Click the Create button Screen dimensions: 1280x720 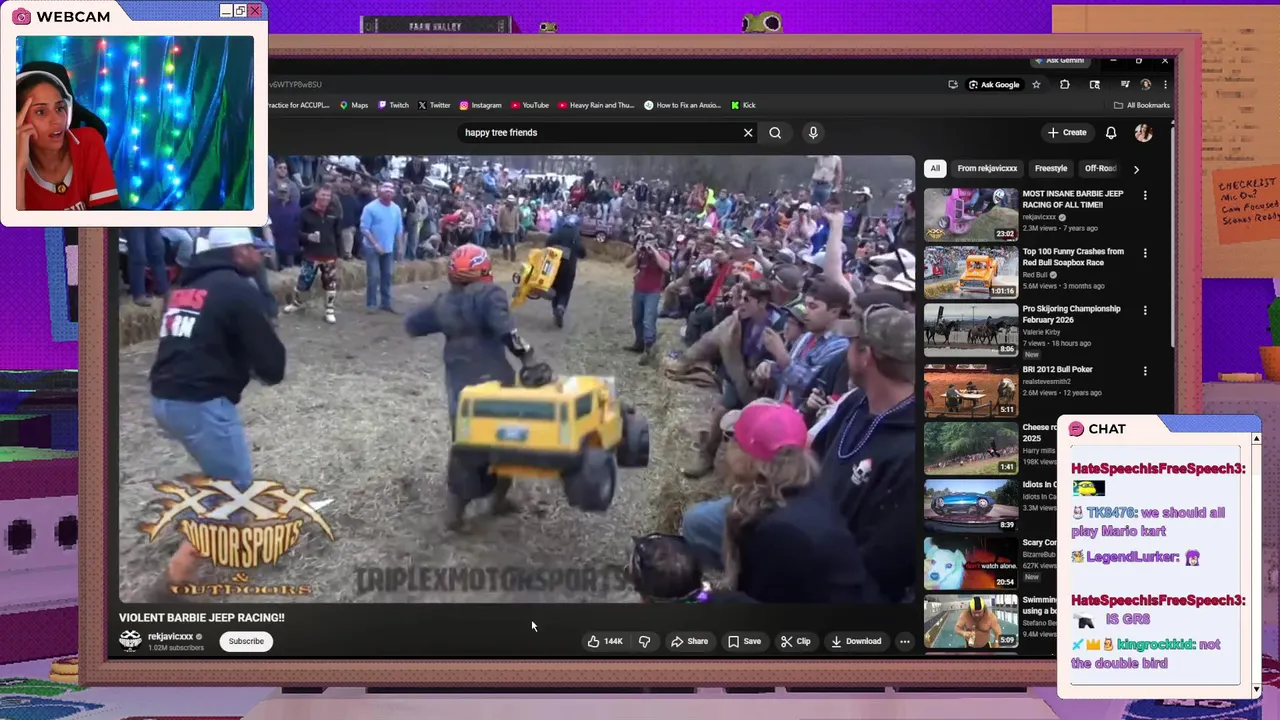1067,132
